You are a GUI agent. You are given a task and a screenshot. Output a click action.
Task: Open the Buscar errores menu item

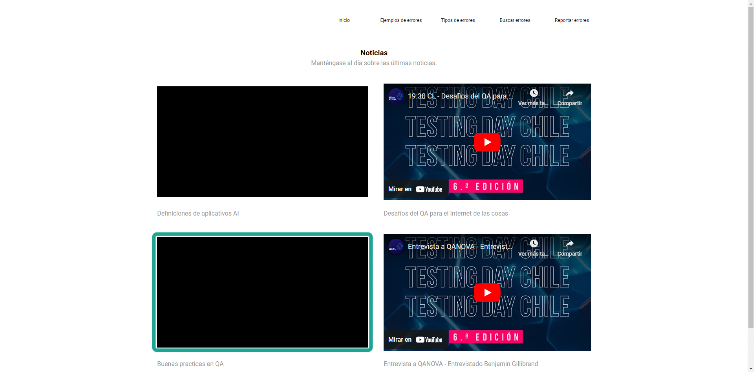(515, 20)
